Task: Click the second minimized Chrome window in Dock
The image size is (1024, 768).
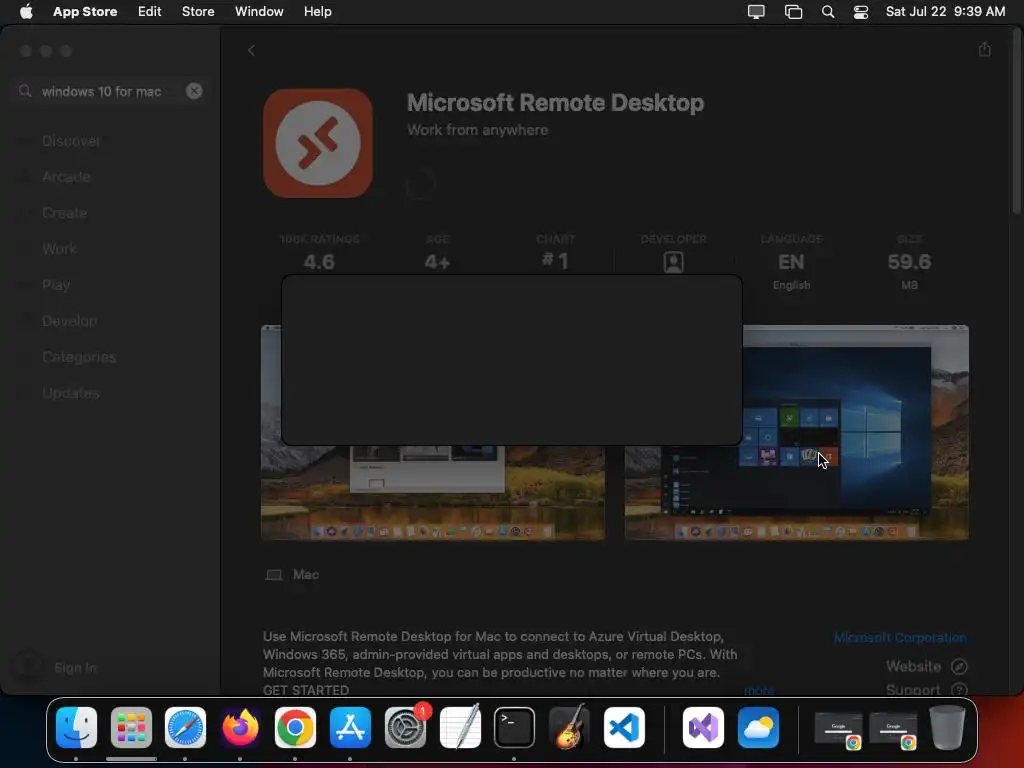Action: click(x=893, y=730)
